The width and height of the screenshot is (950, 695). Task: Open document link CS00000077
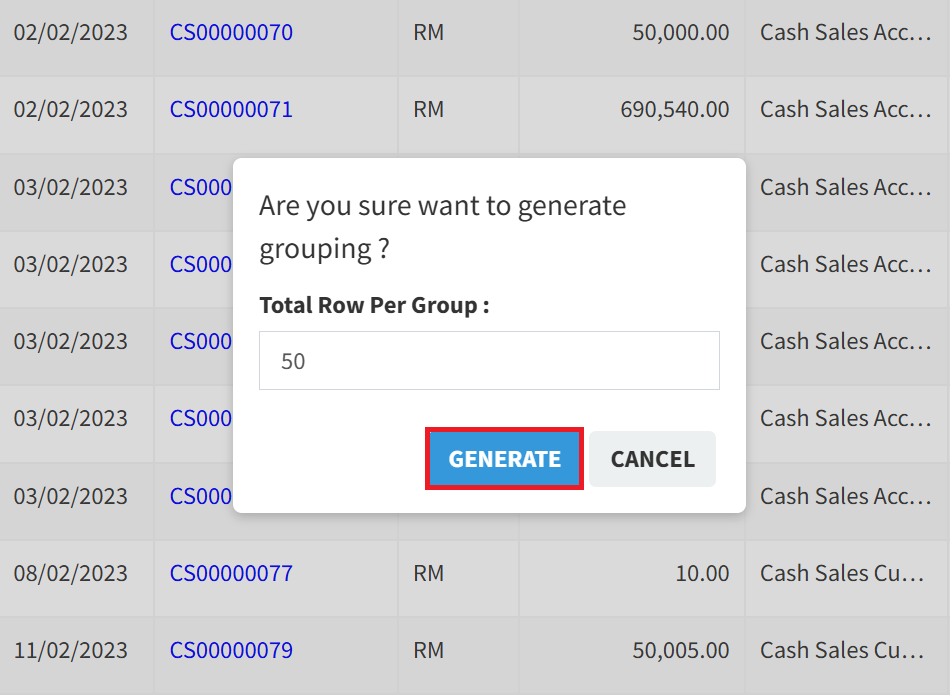pos(231,573)
